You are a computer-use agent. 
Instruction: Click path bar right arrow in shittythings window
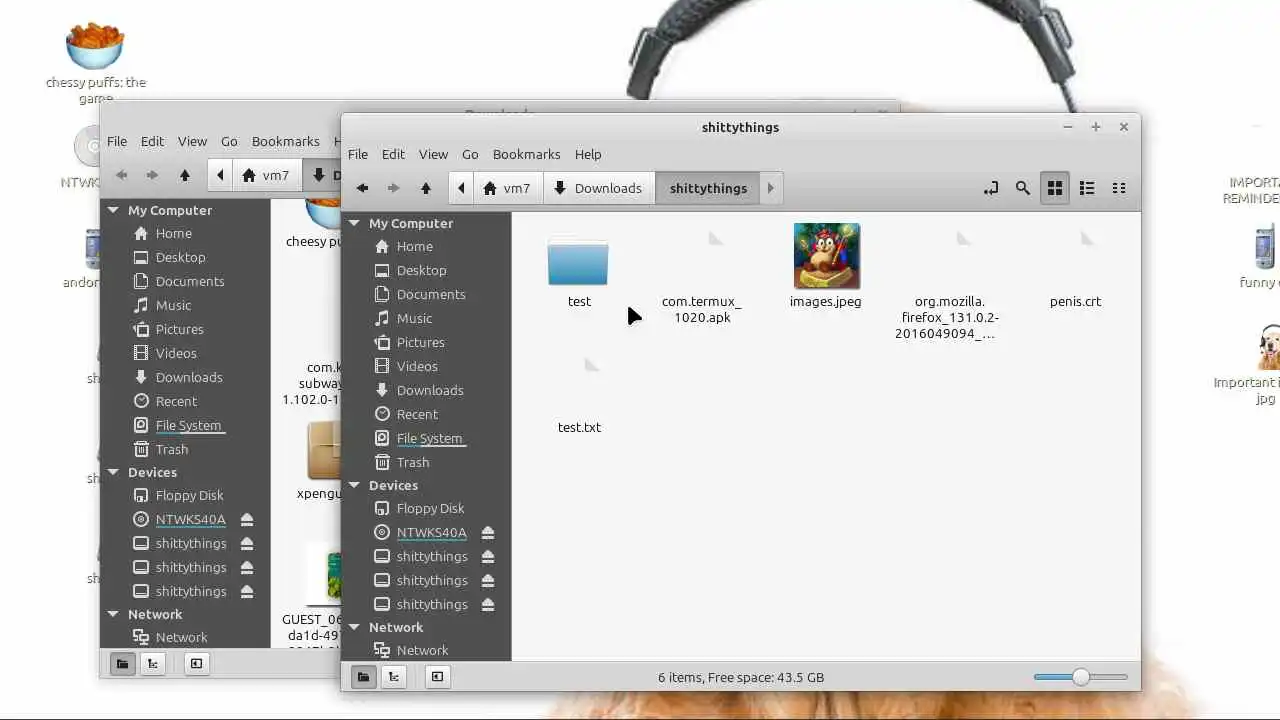[x=770, y=188]
